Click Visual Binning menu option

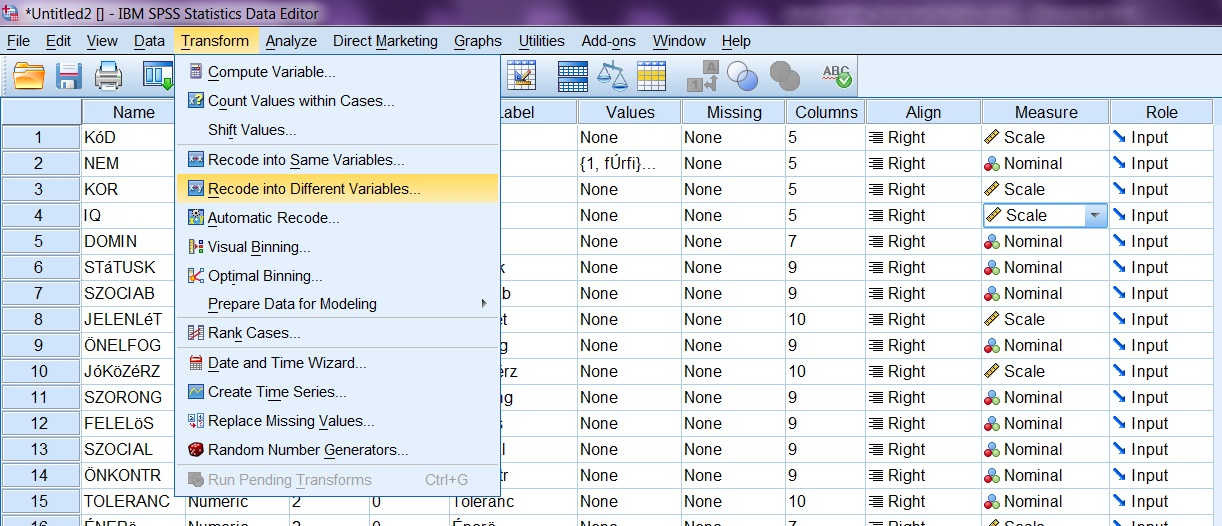pyautogui.click(x=258, y=247)
